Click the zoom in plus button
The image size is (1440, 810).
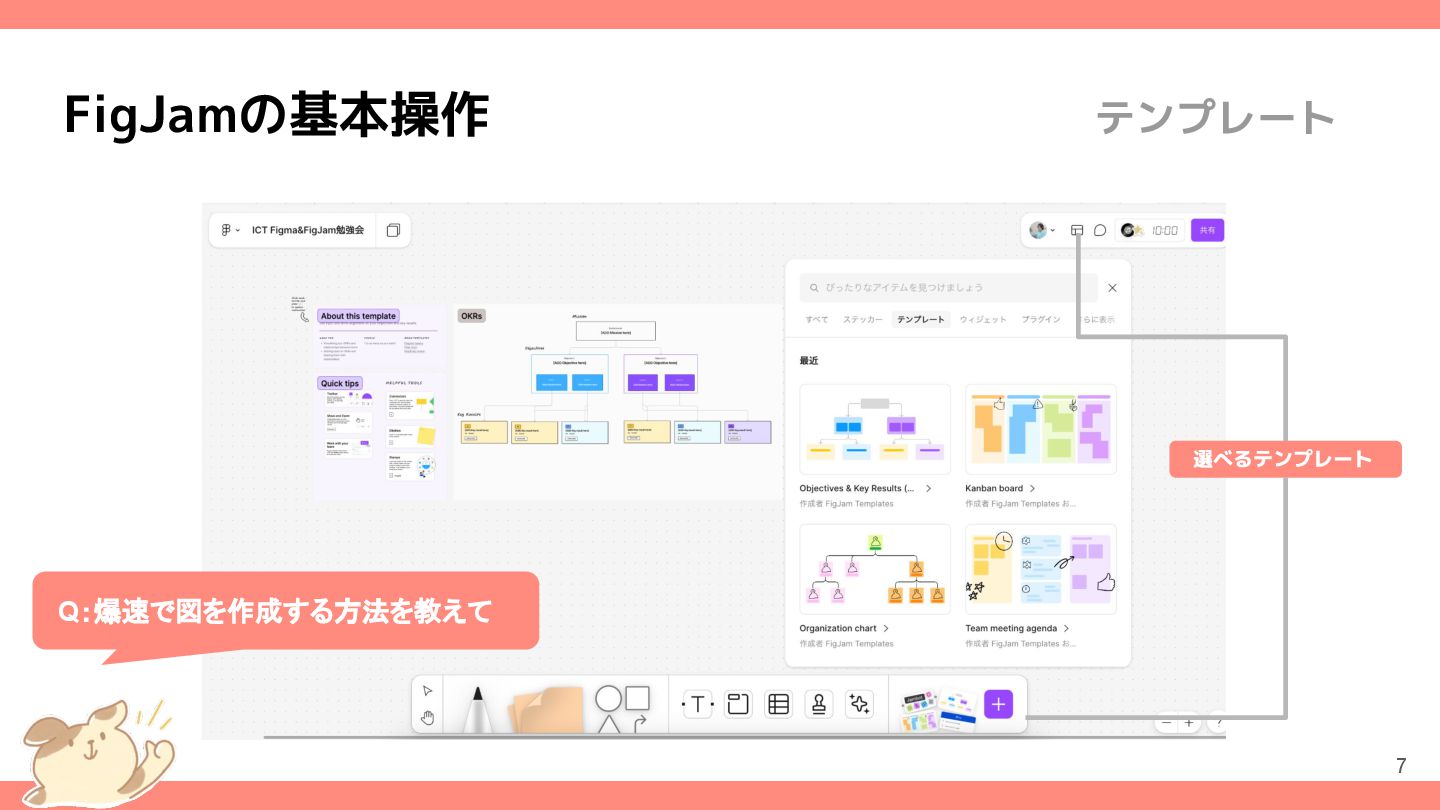pos(1189,722)
